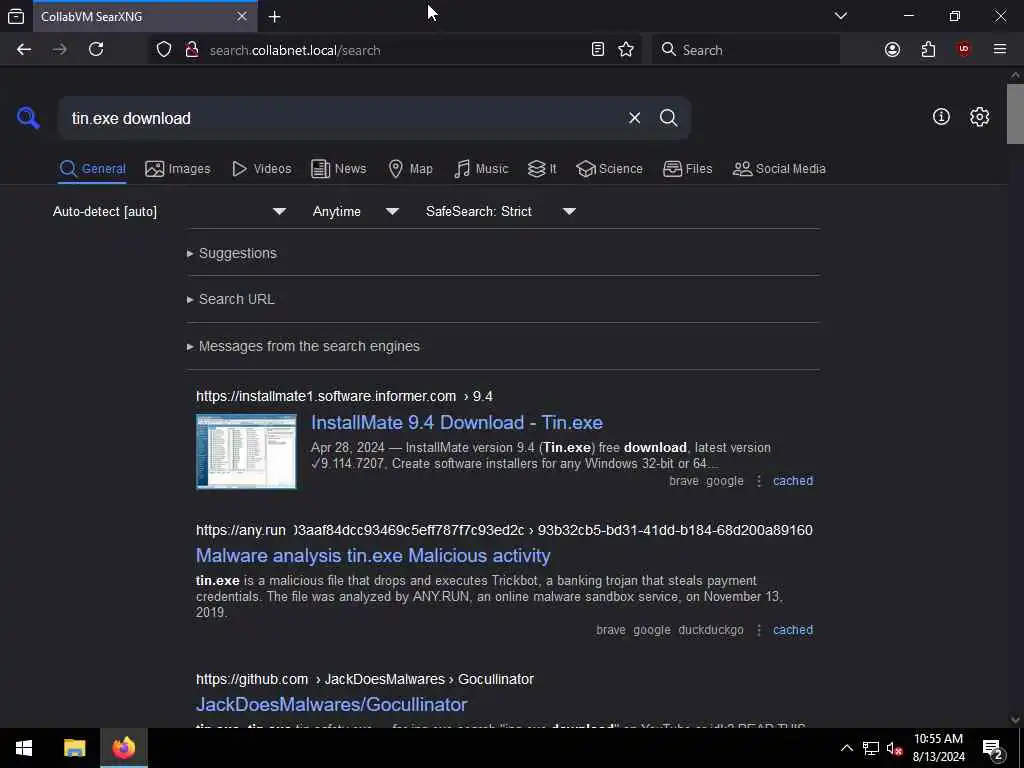
Task: Switch to the Music tab
Action: pos(481,169)
